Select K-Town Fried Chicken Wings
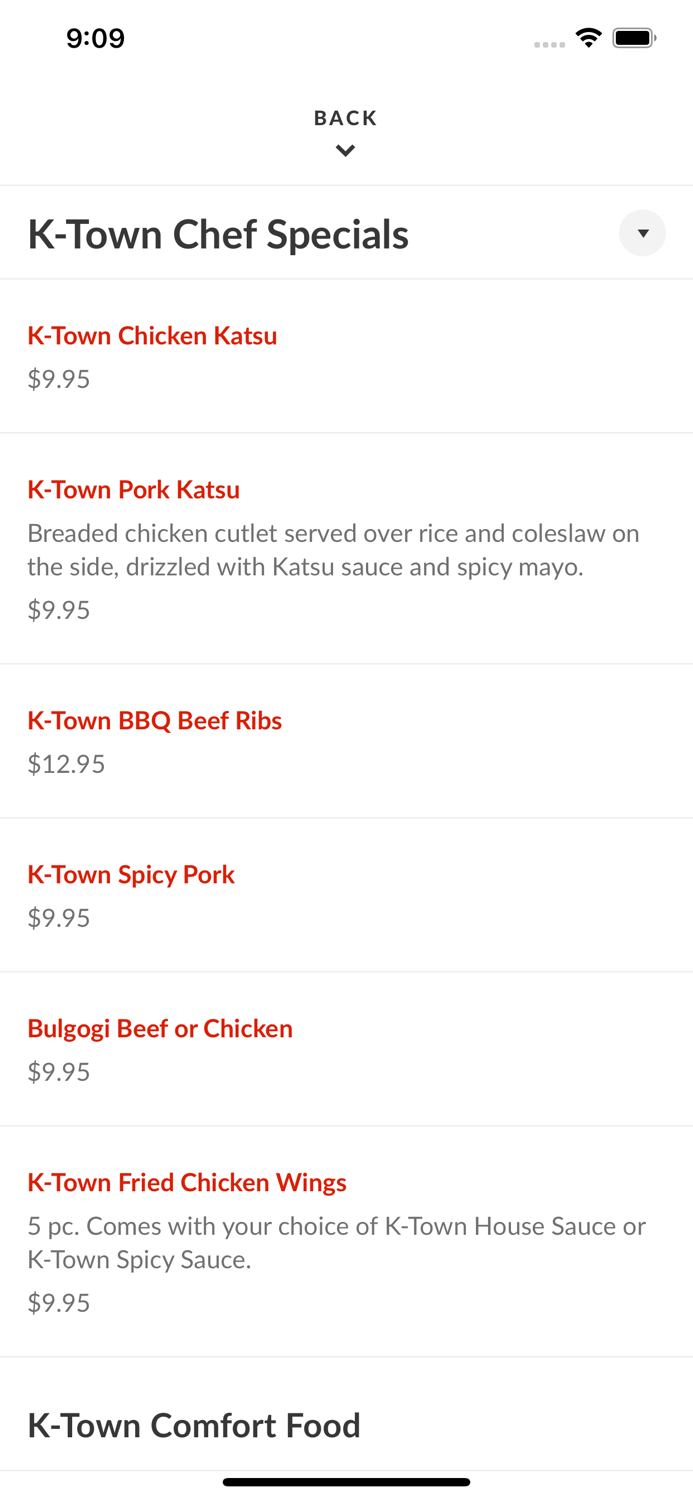Screen dimensions: 693x1500 (x=187, y=1183)
